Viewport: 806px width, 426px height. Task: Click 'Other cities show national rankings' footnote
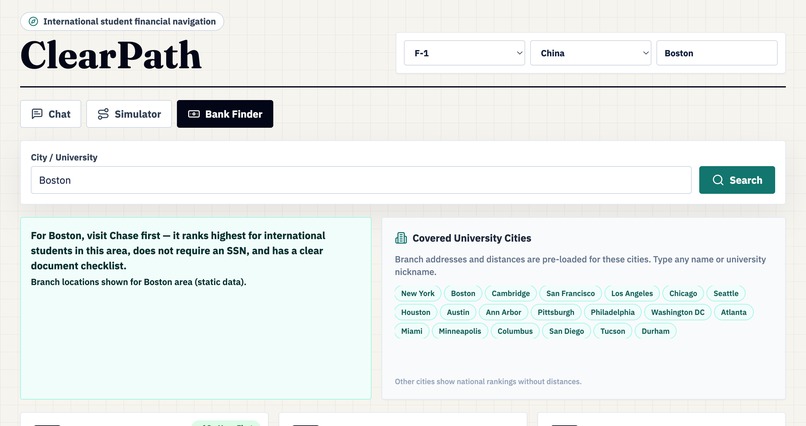488,381
